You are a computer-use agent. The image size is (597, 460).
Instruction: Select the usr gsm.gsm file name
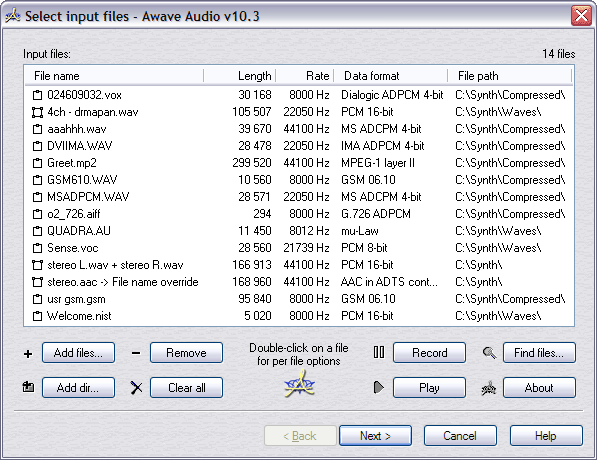[x=76, y=299]
